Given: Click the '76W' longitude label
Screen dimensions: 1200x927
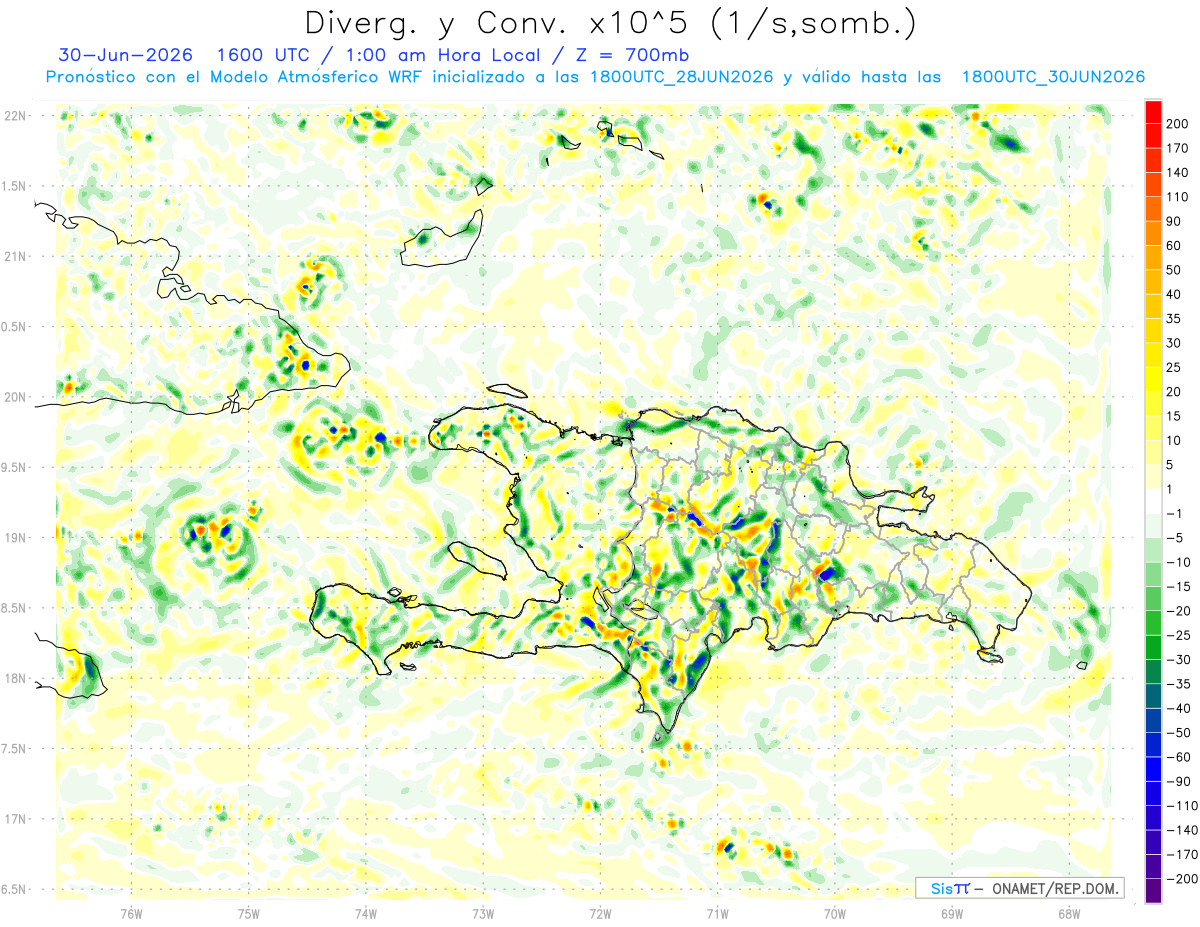Looking at the screenshot, I should point(131,914).
